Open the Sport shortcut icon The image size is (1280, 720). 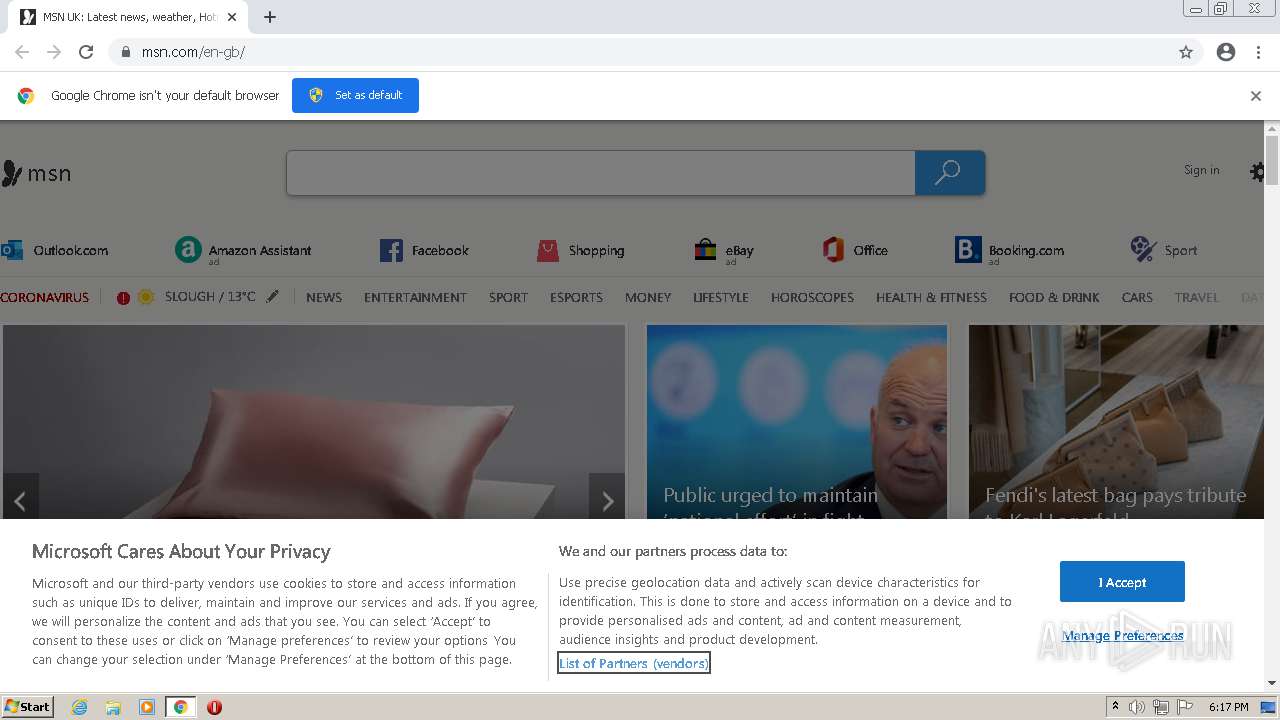[x=1143, y=250]
